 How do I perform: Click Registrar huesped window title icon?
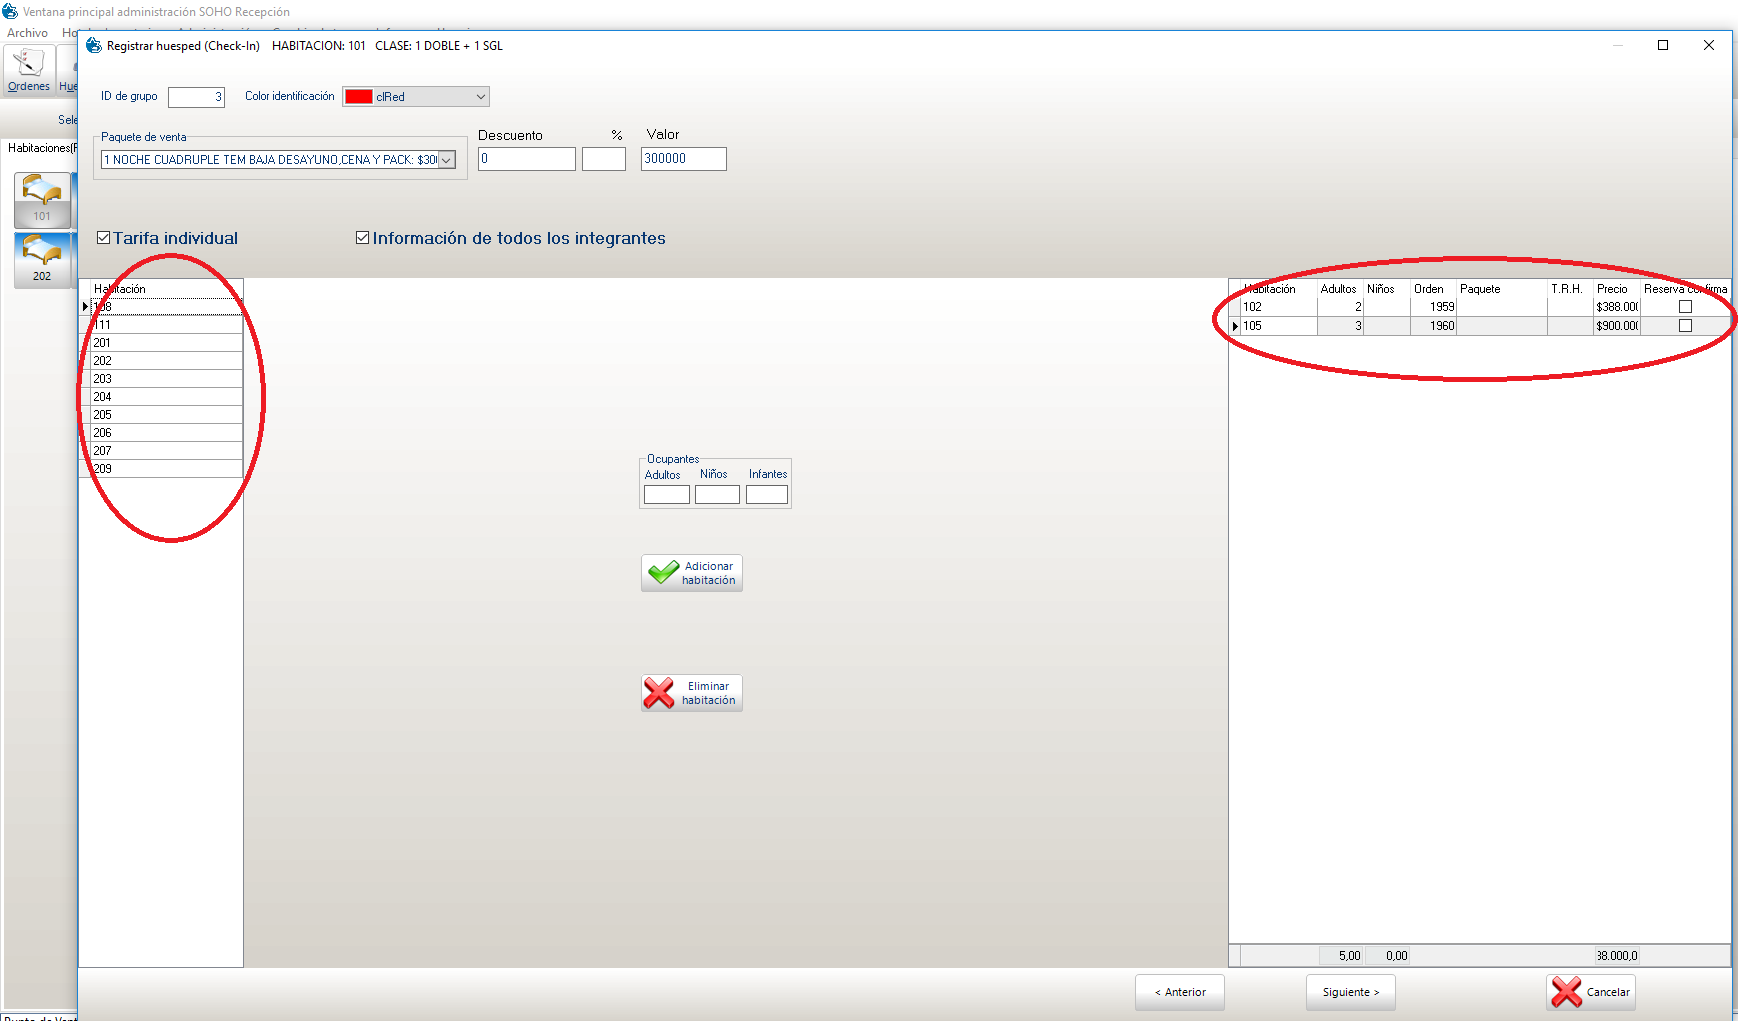94,46
